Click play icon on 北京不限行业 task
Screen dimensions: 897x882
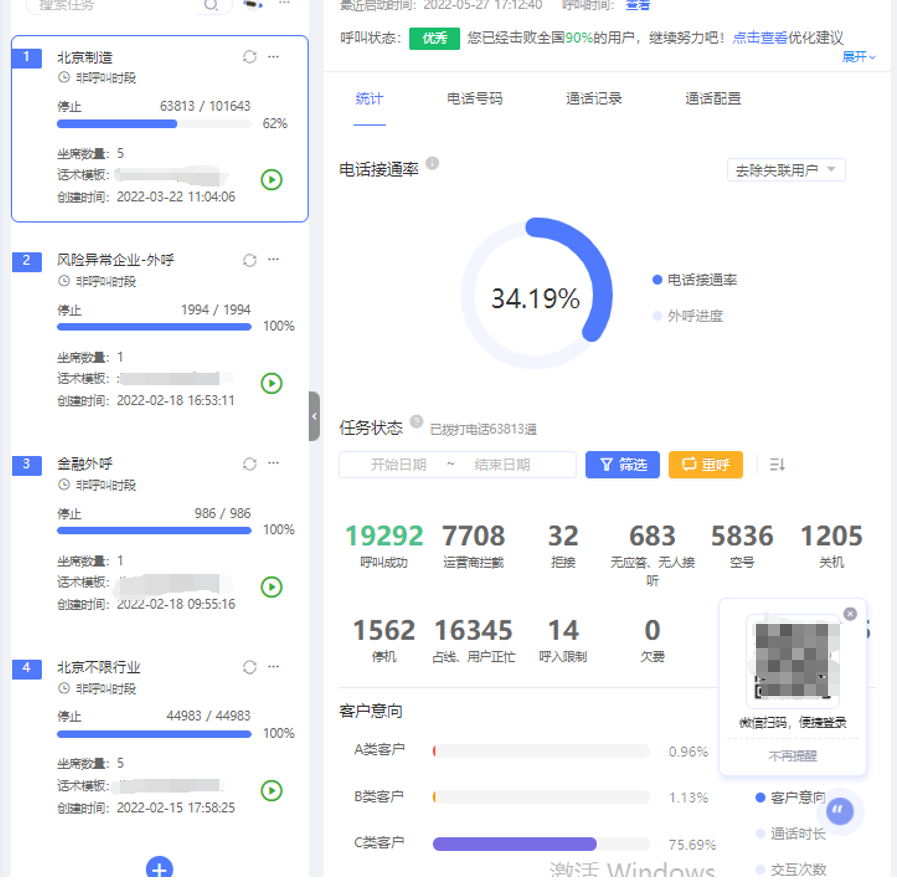271,790
